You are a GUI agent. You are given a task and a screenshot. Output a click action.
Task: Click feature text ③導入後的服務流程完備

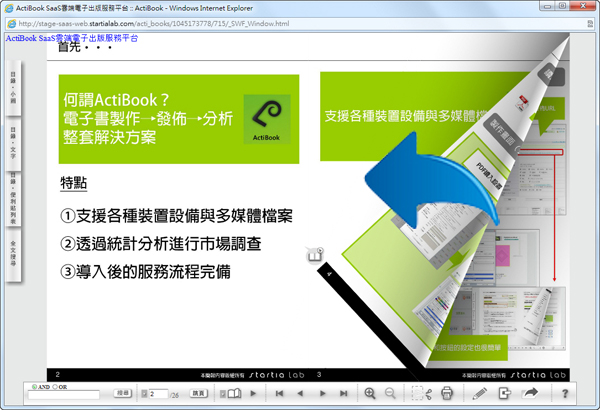145,272
